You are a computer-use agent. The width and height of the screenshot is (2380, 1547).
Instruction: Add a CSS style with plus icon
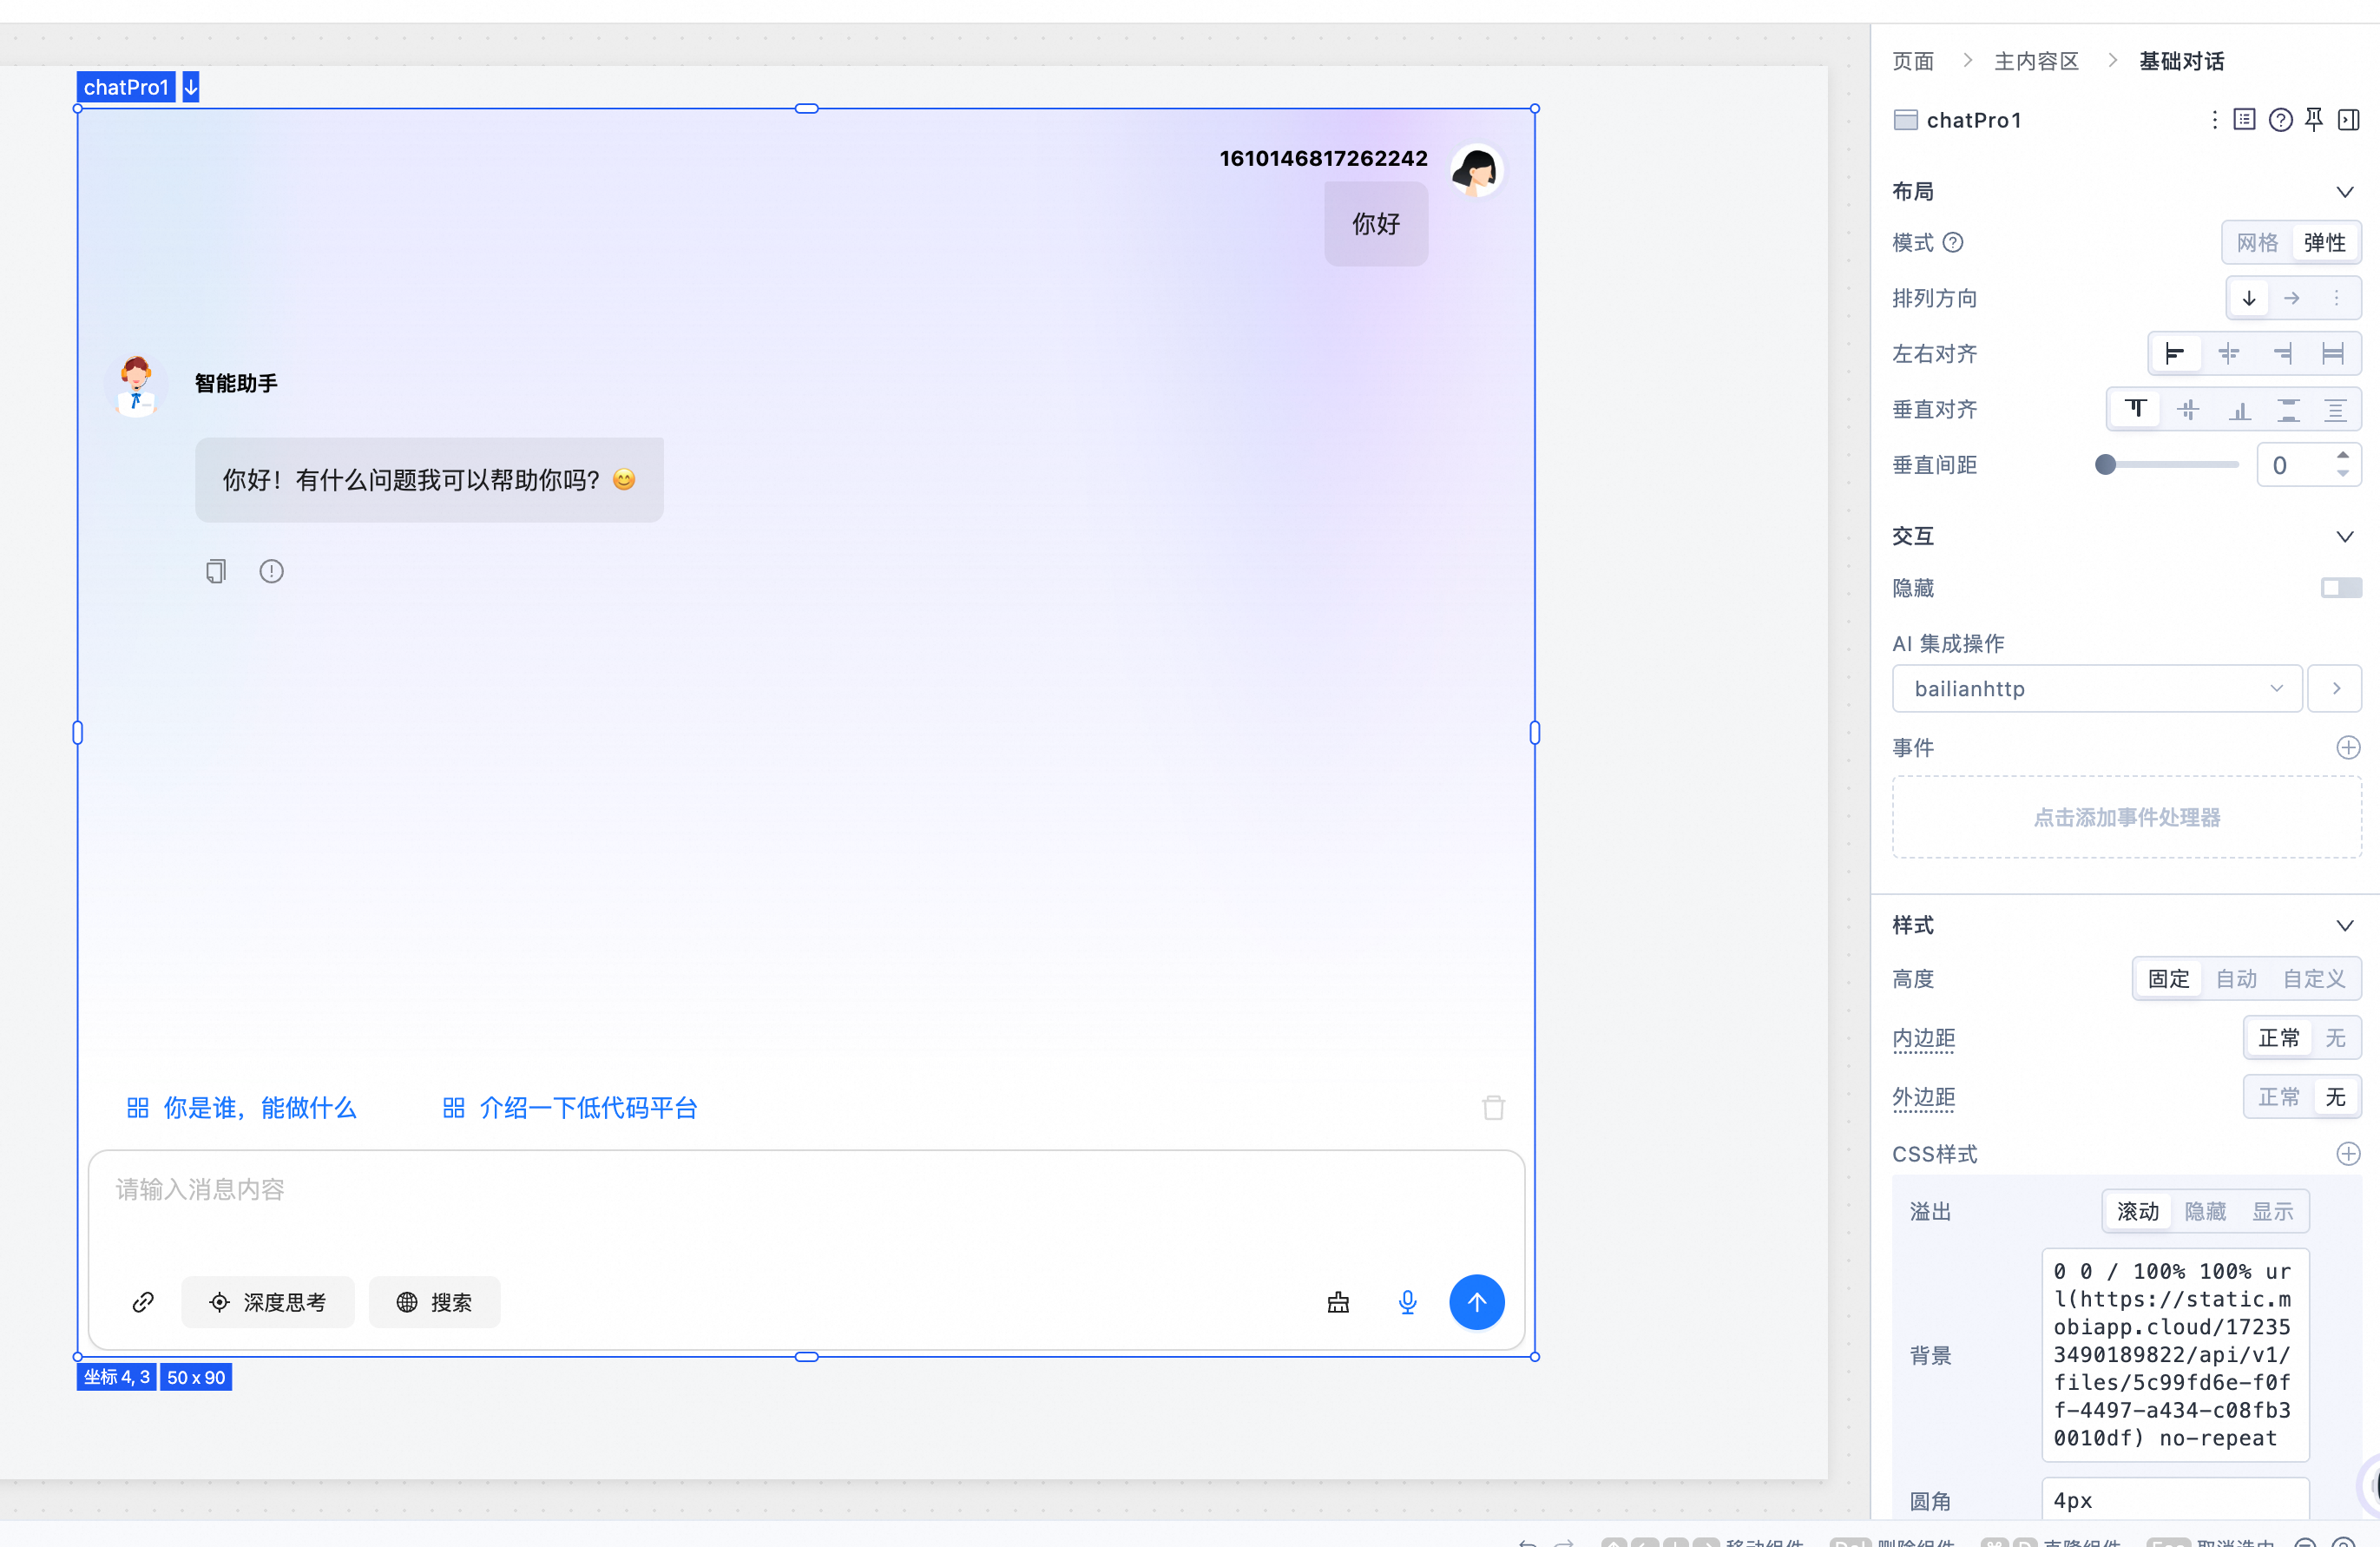pyautogui.click(x=2347, y=1154)
